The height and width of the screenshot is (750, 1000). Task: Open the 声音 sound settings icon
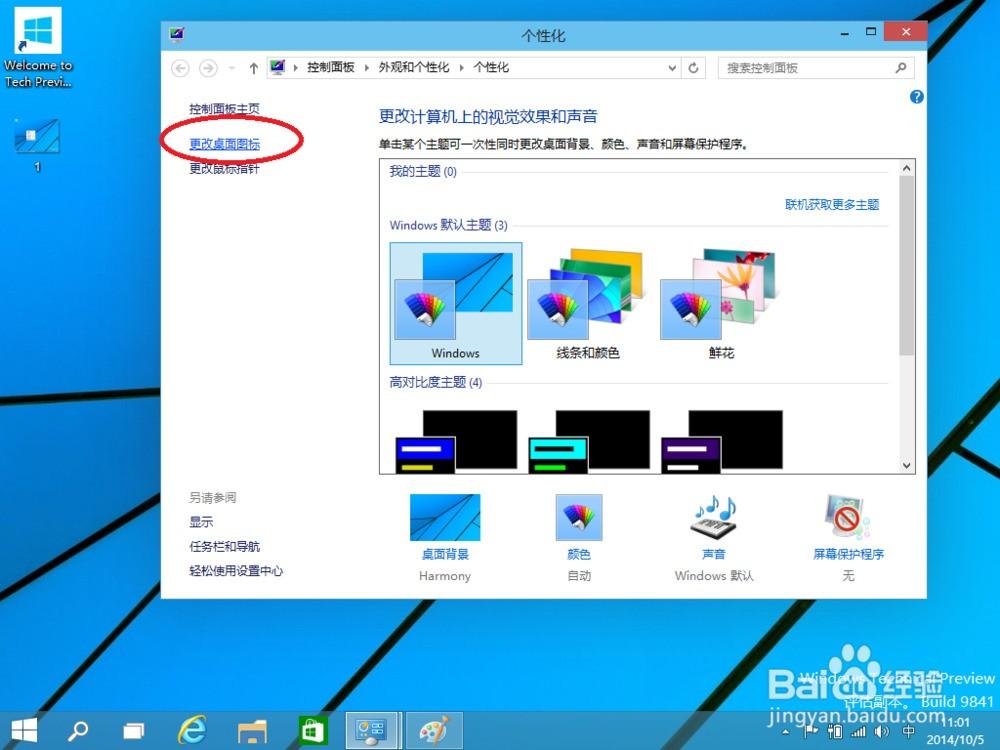pos(713,517)
